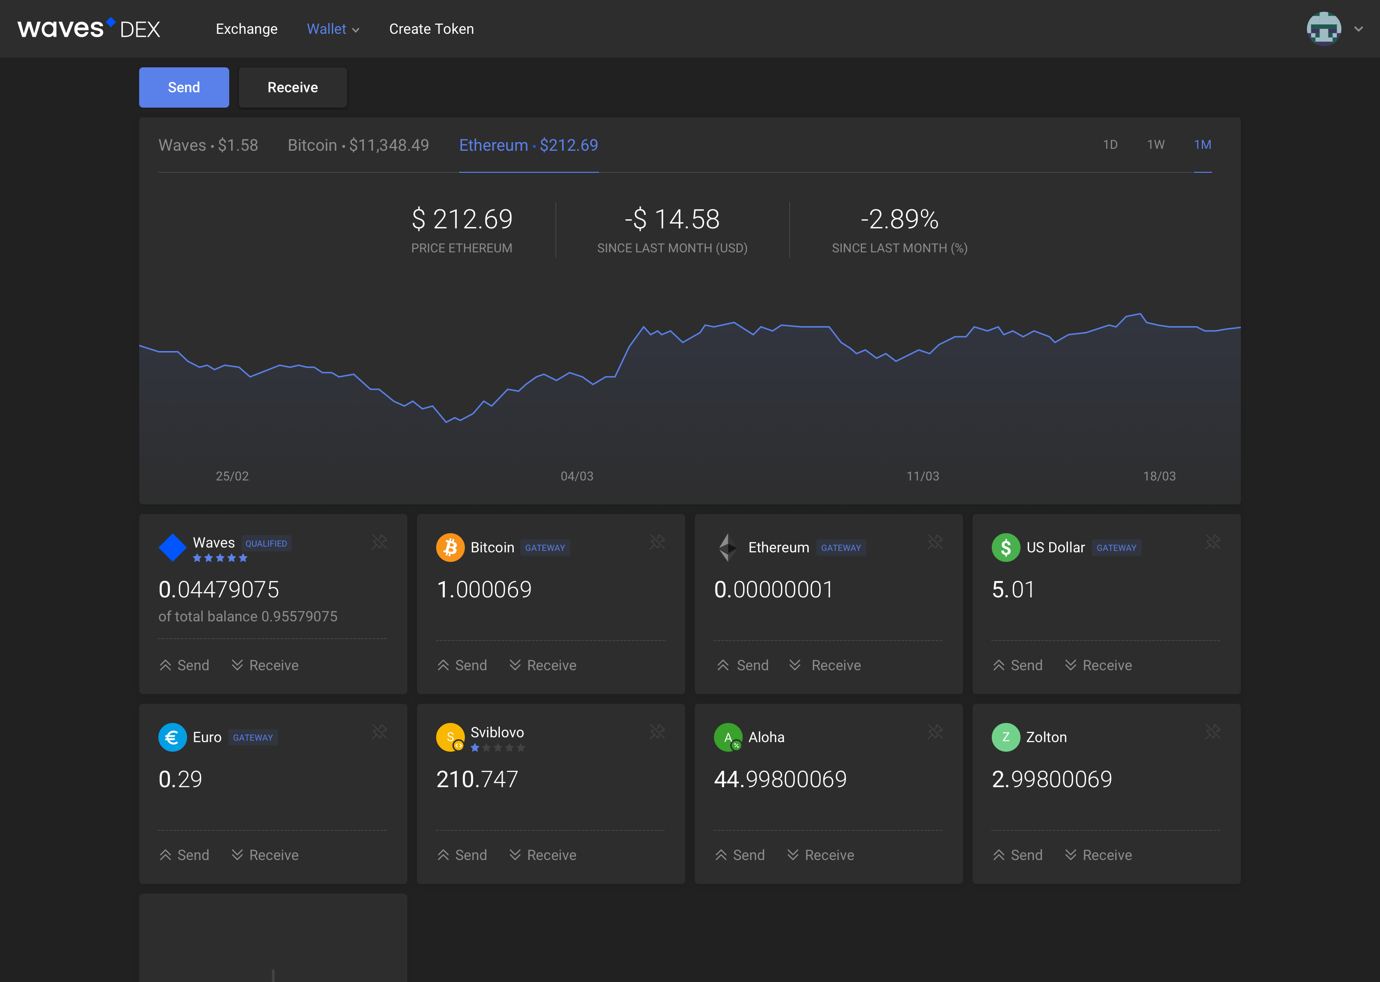Image resolution: width=1380 pixels, height=982 pixels.
Task: Set chart range to 1D
Action: coord(1110,145)
